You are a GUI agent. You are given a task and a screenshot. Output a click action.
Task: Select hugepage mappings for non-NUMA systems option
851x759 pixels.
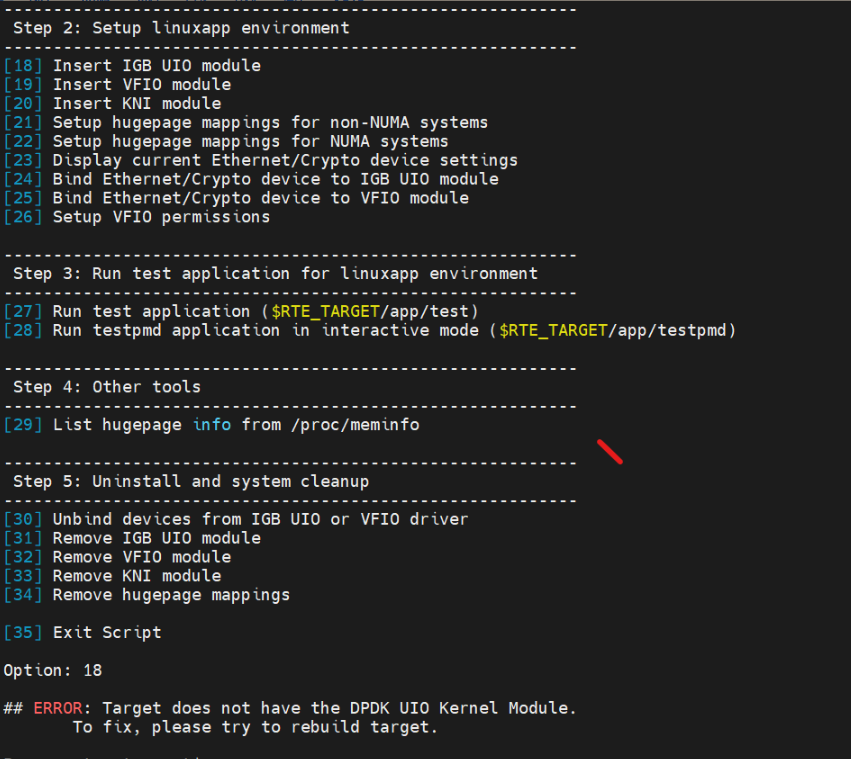[270, 123]
